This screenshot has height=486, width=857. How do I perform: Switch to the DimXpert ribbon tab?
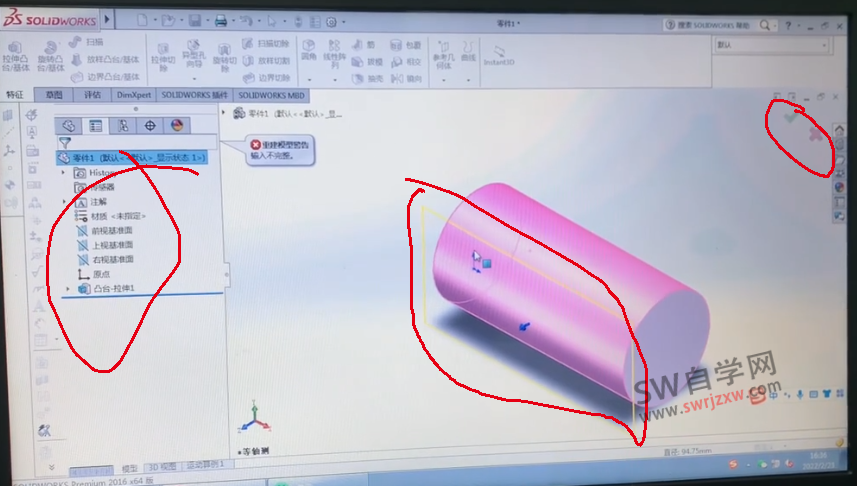tap(134, 95)
